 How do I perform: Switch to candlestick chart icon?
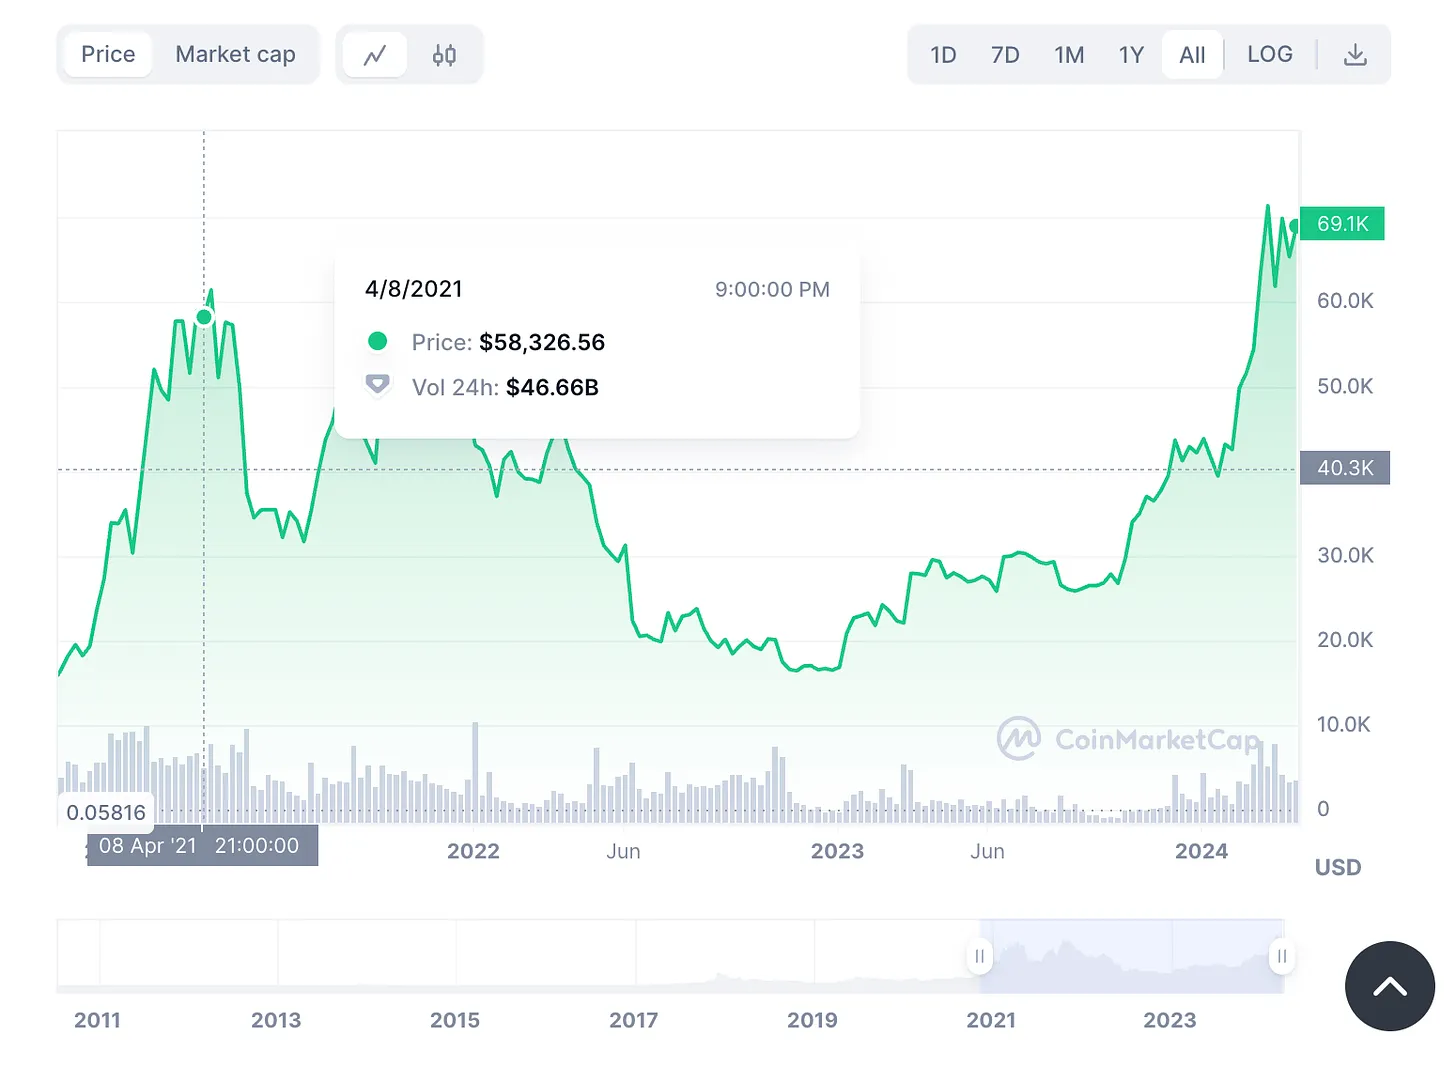[x=444, y=55]
